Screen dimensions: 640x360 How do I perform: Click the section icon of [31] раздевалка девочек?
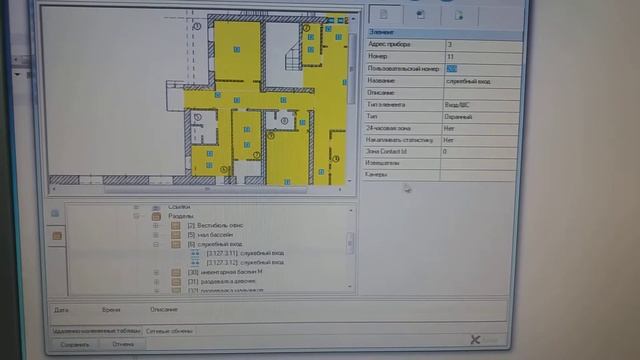click(x=176, y=282)
